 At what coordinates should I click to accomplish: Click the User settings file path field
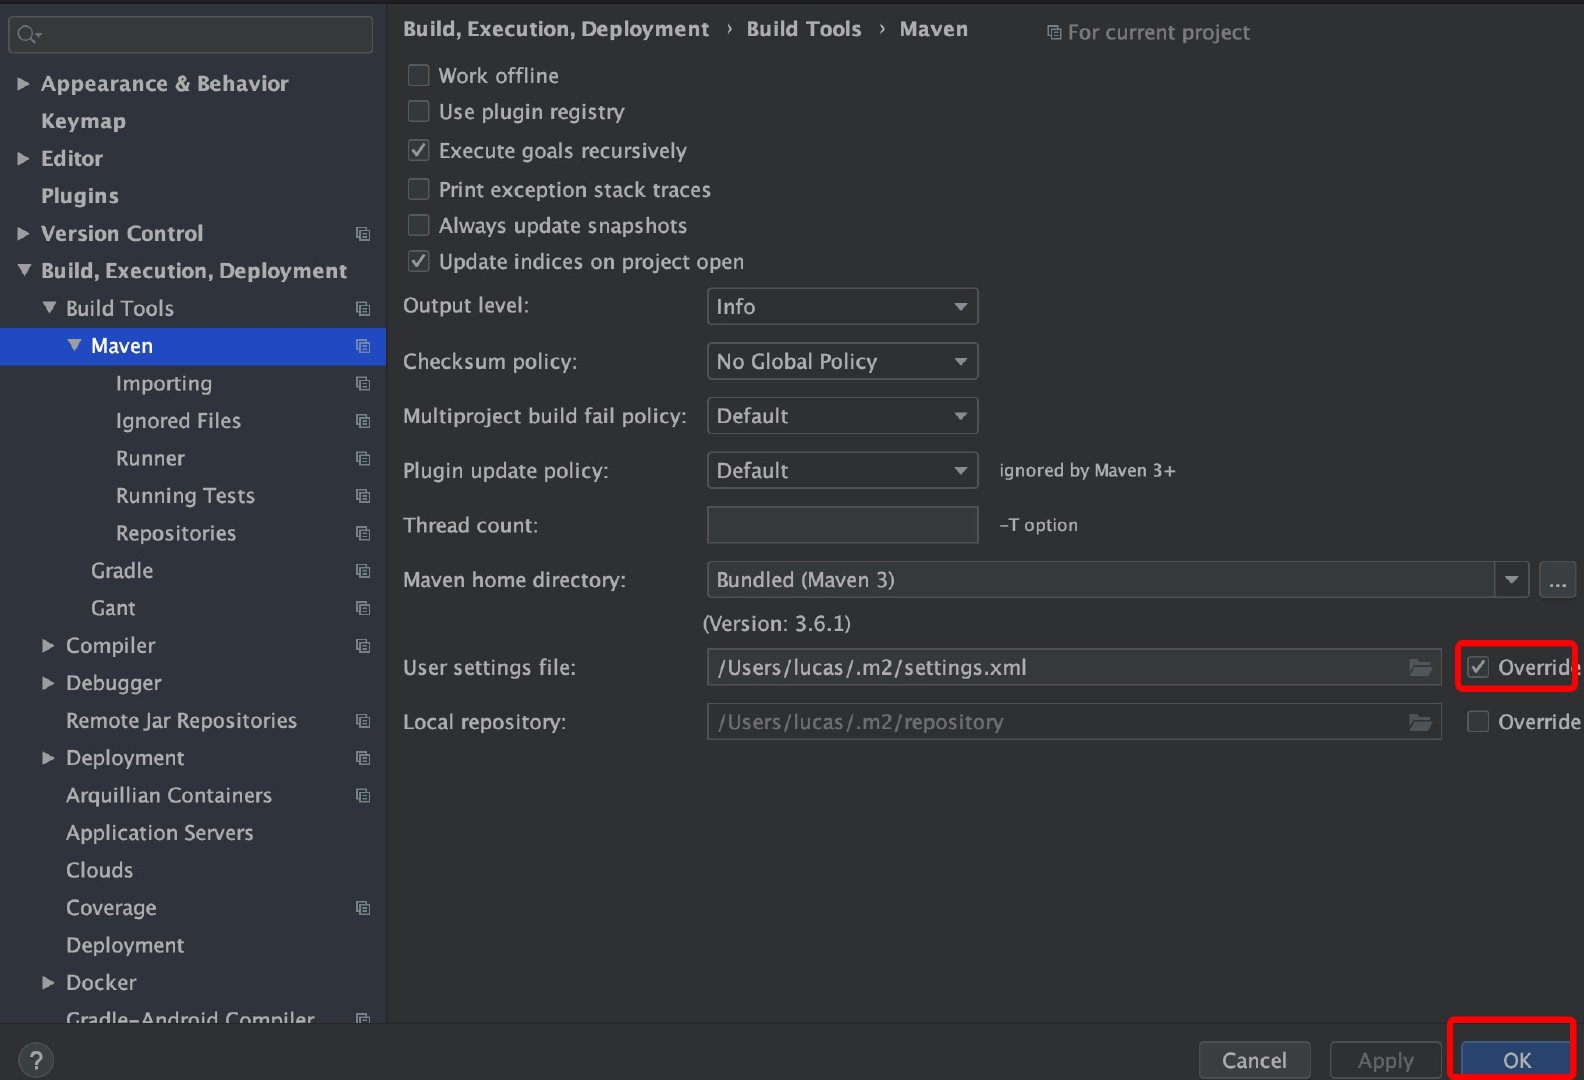1074,667
